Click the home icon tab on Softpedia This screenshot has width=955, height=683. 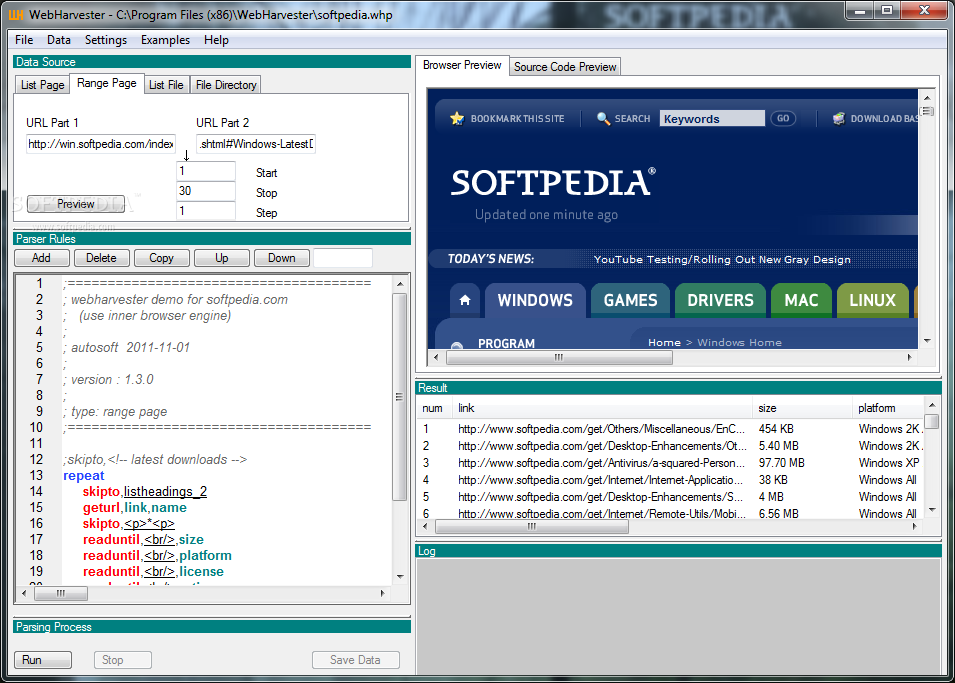coord(465,300)
